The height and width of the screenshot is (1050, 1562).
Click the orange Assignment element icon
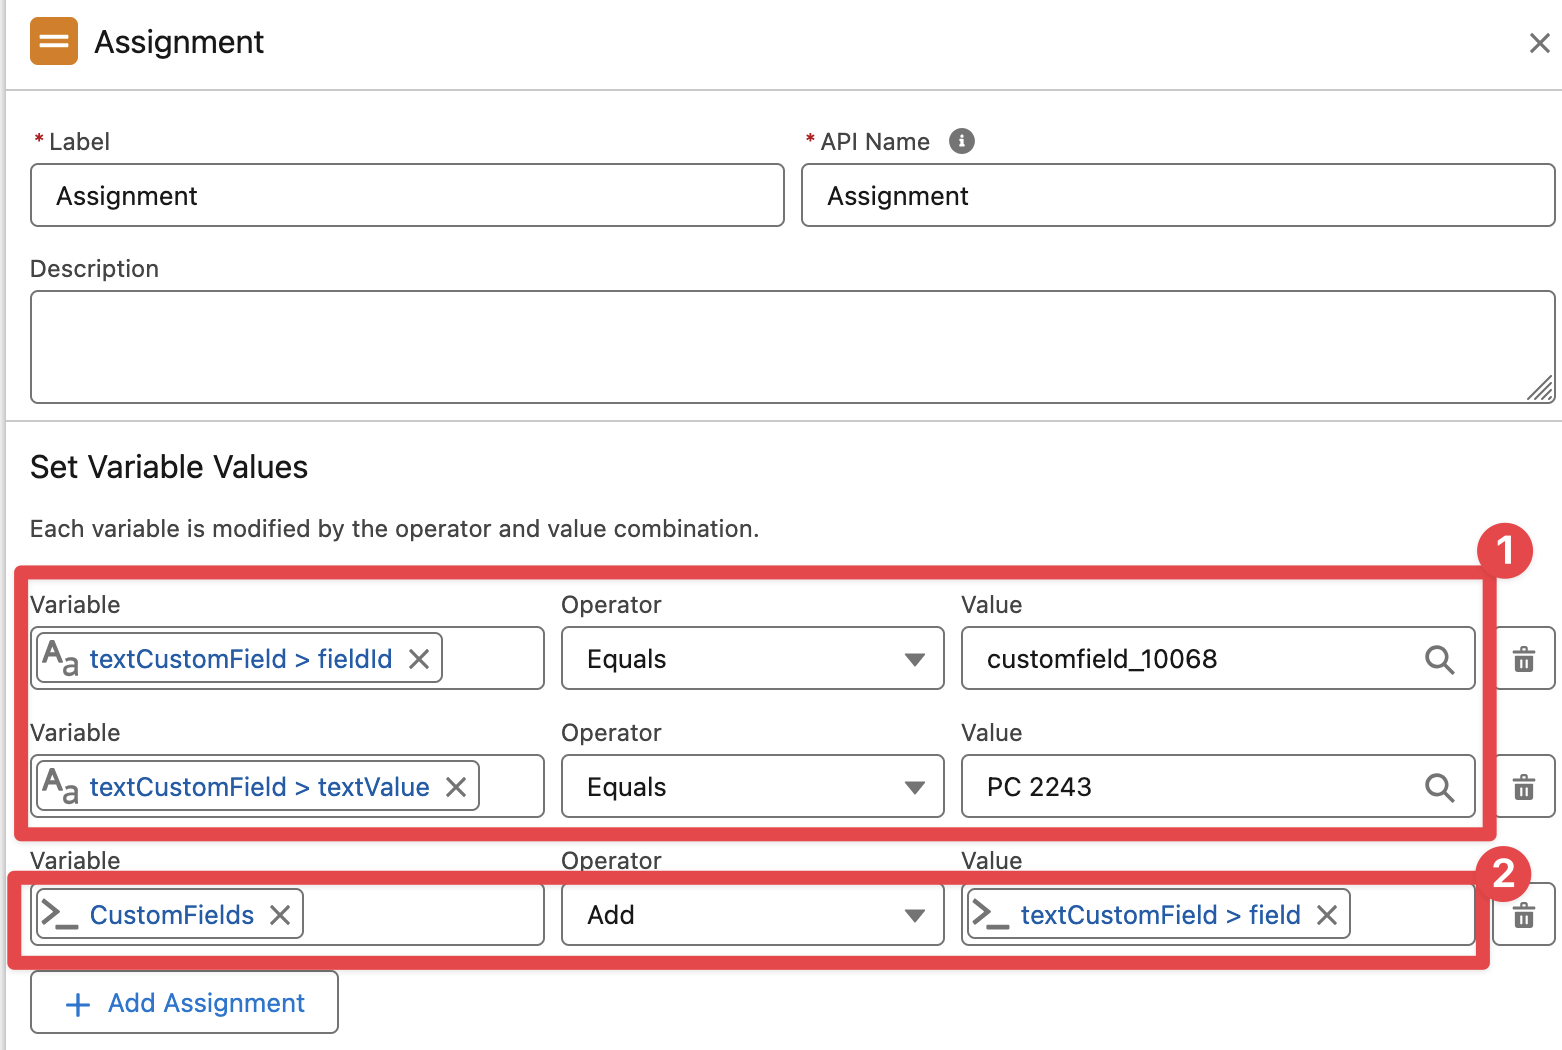pyautogui.click(x=54, y=42)
